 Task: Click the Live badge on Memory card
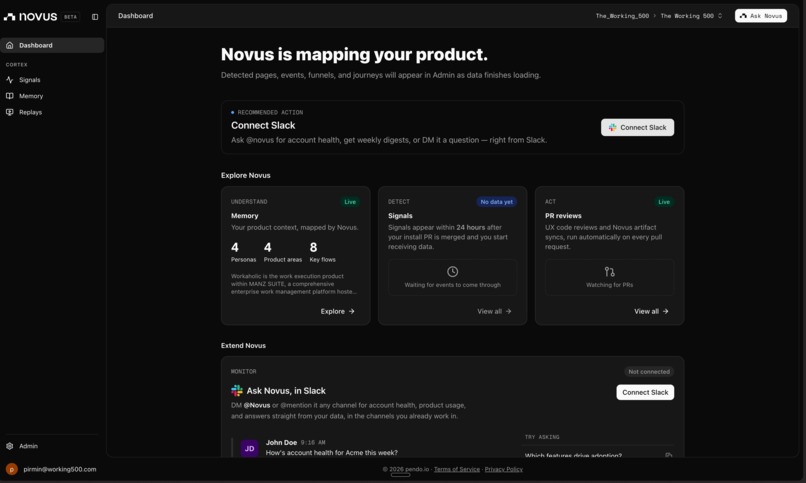[350, 202]
